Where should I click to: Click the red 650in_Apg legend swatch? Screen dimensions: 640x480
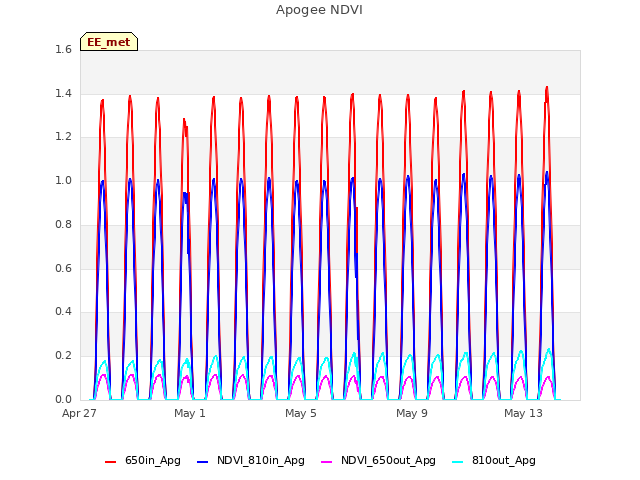pos(111,462)
